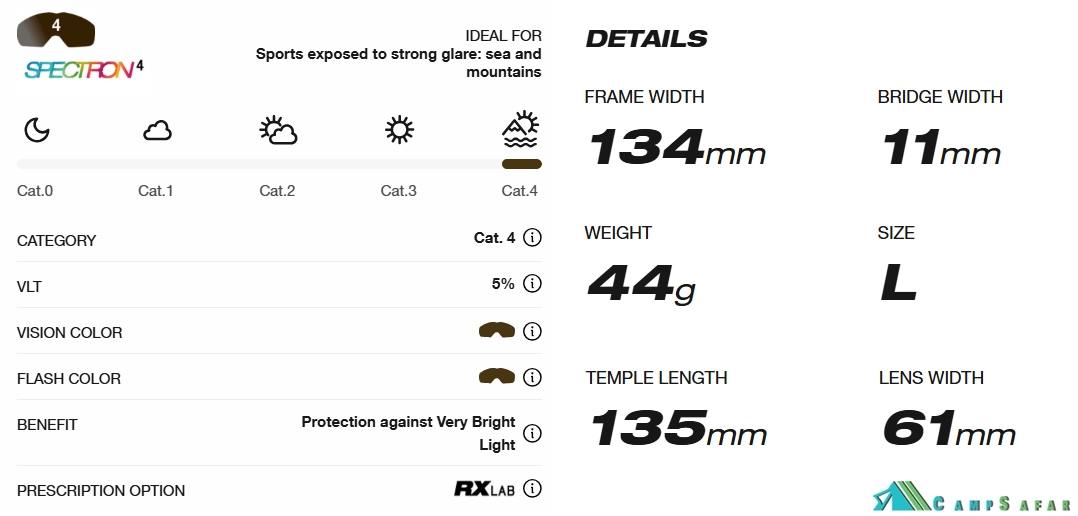Screen dimensions: 1078x516
Task: Open the VLT 5% info icon
Action: 532,283
